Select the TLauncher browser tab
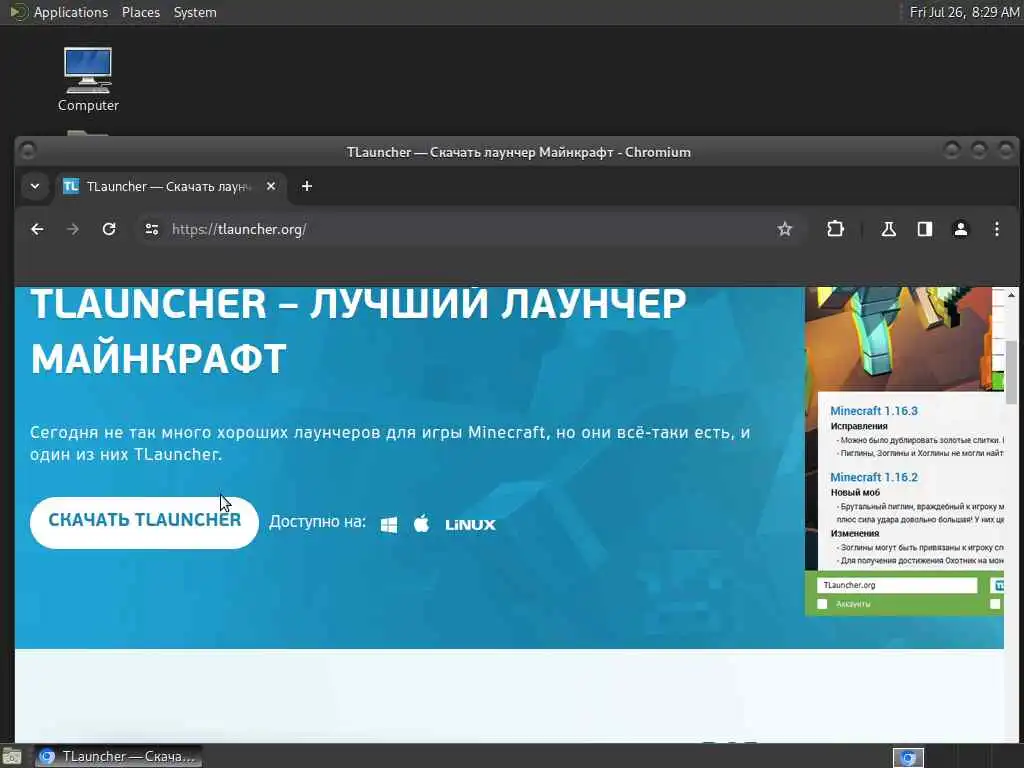Image resolution: width=1024 pixels, height=768 pixels. (x=170, y=186)
